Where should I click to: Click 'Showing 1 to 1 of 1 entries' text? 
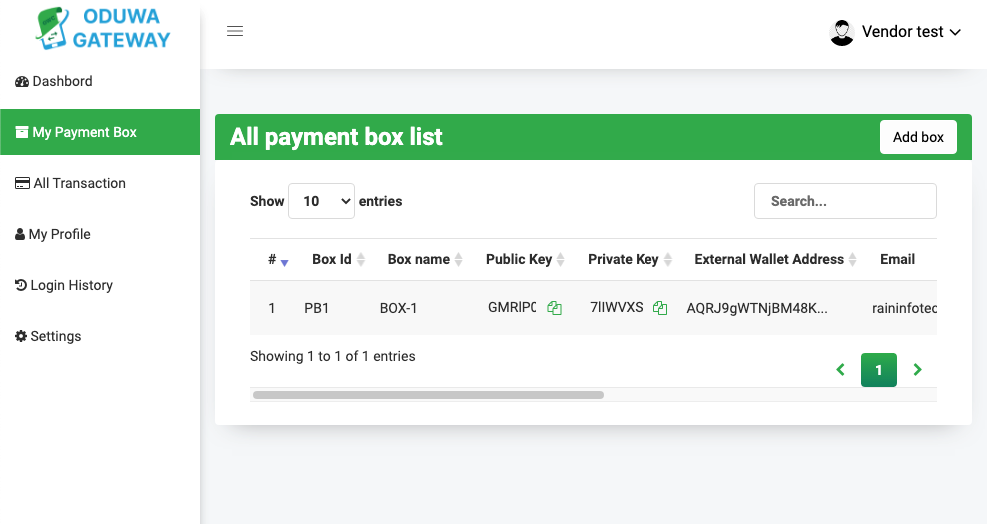click(332, 356)
